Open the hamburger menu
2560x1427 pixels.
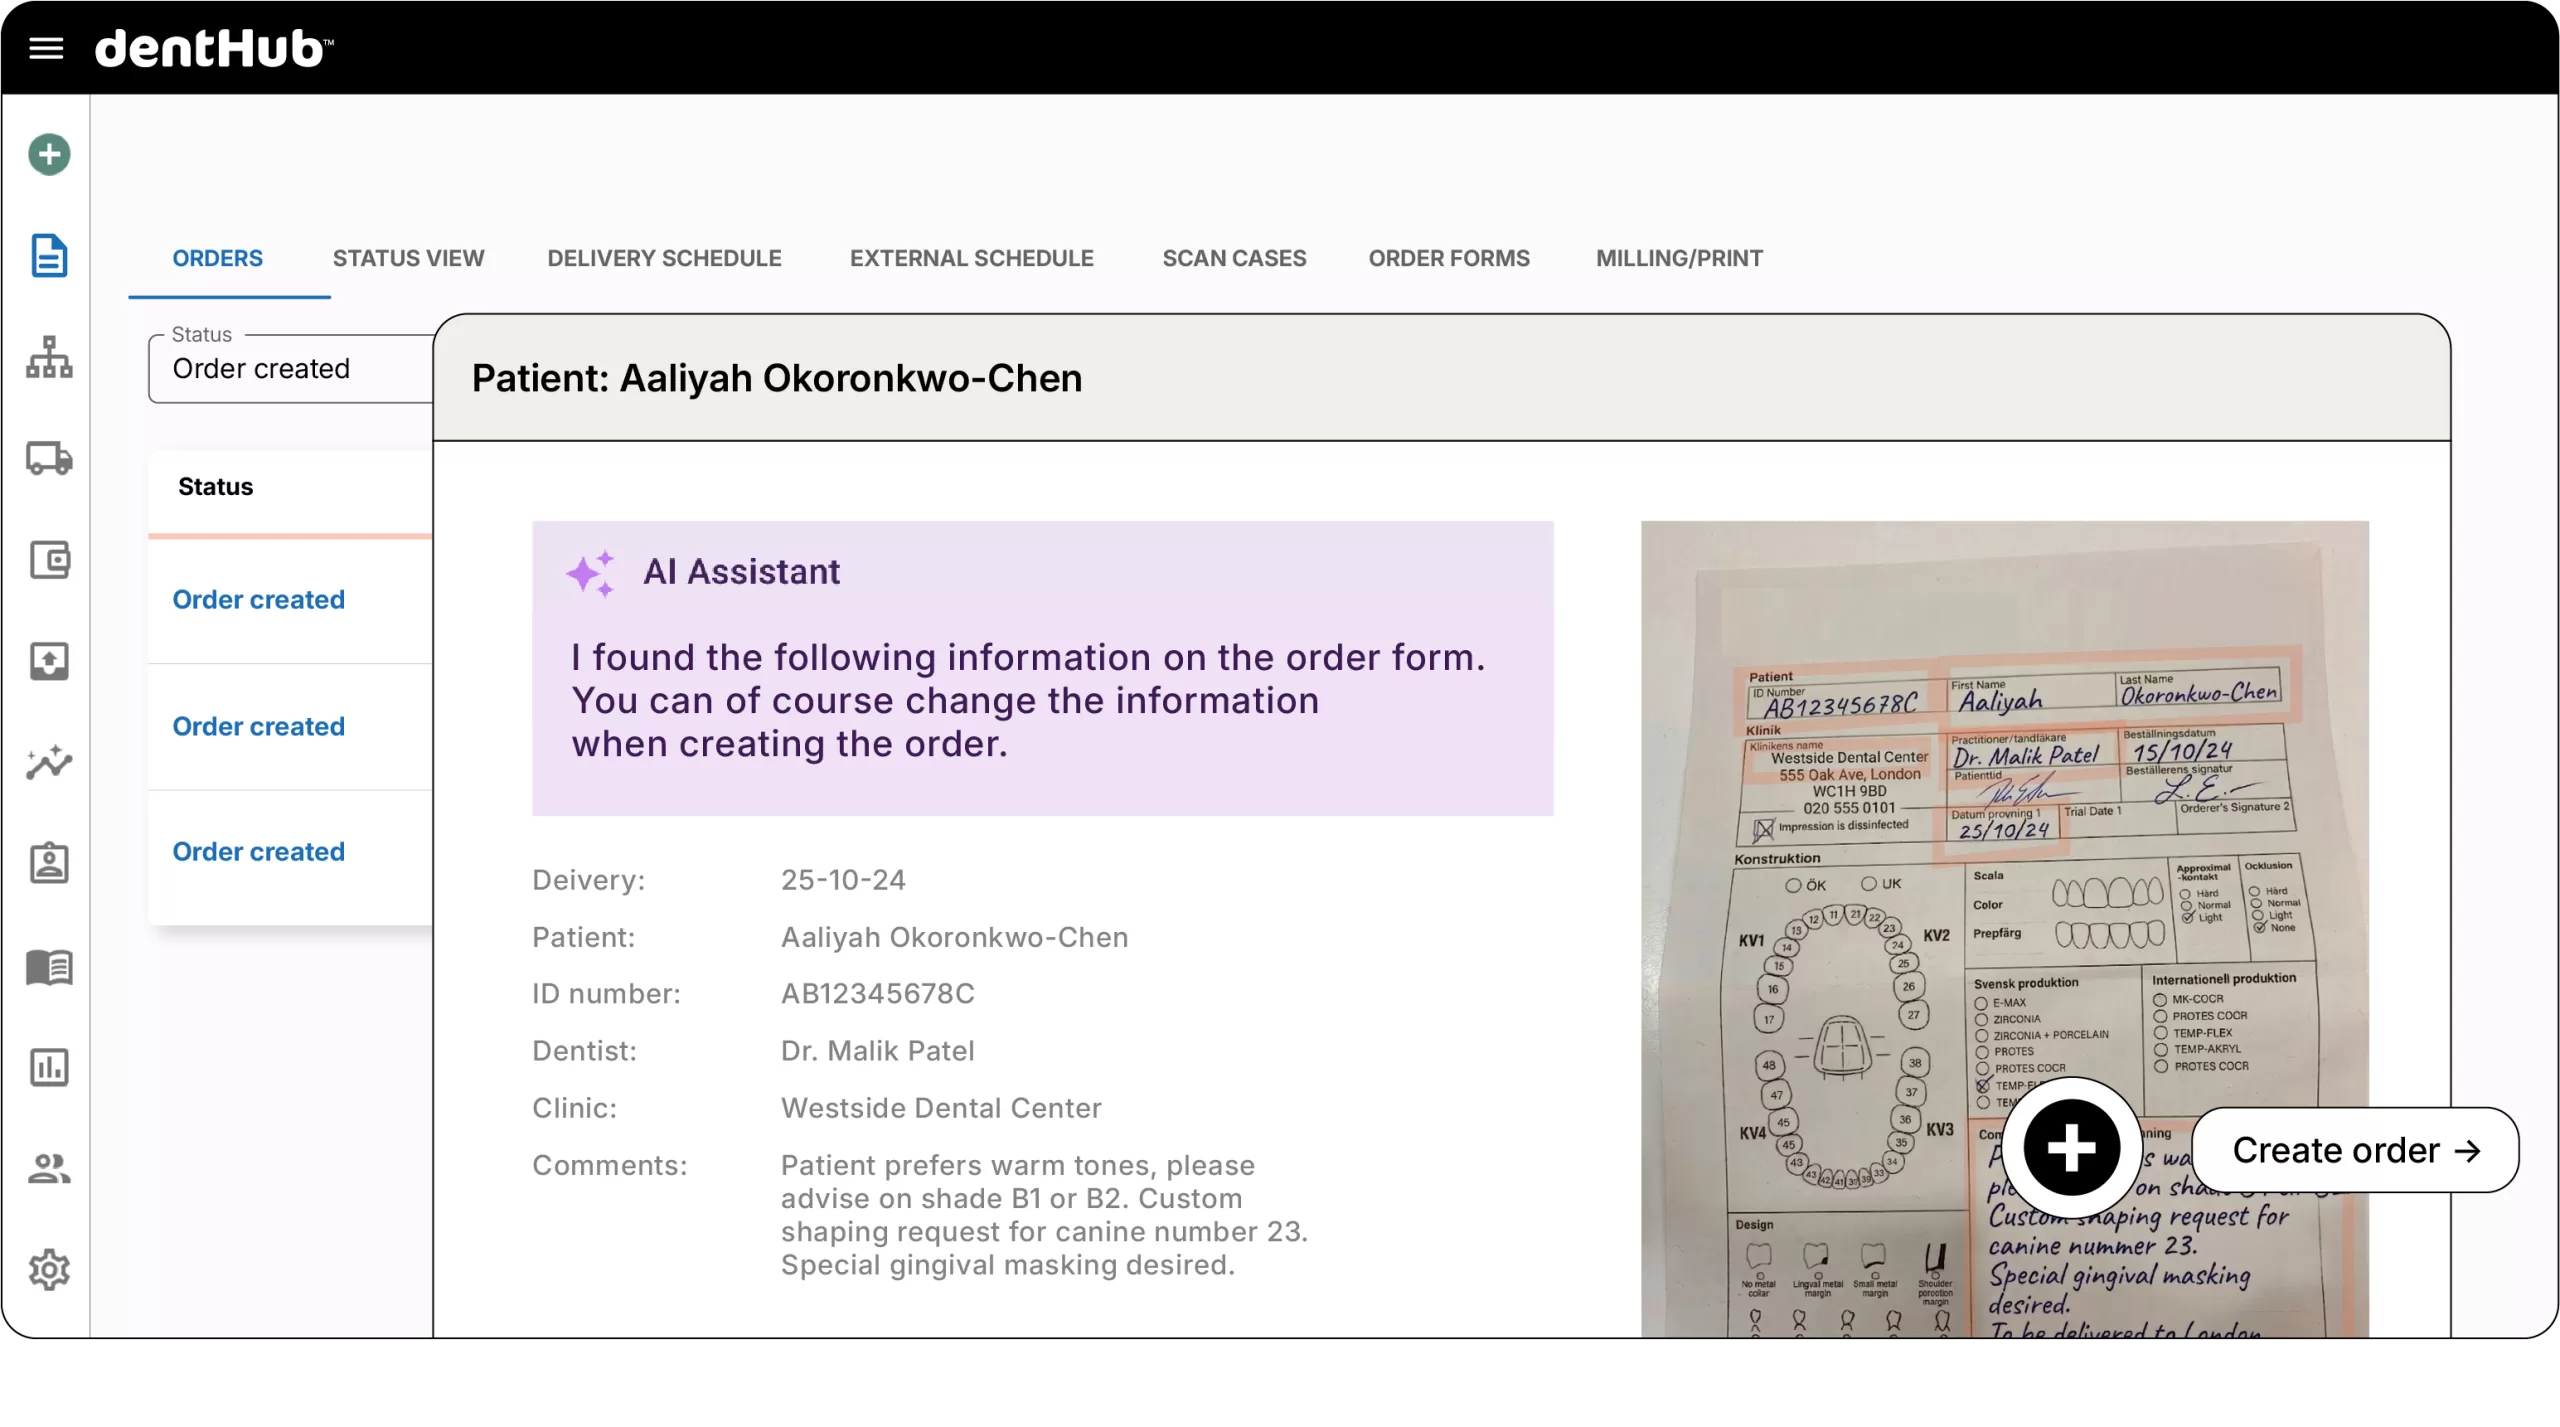pyautogui.click(x=46, y=48)
